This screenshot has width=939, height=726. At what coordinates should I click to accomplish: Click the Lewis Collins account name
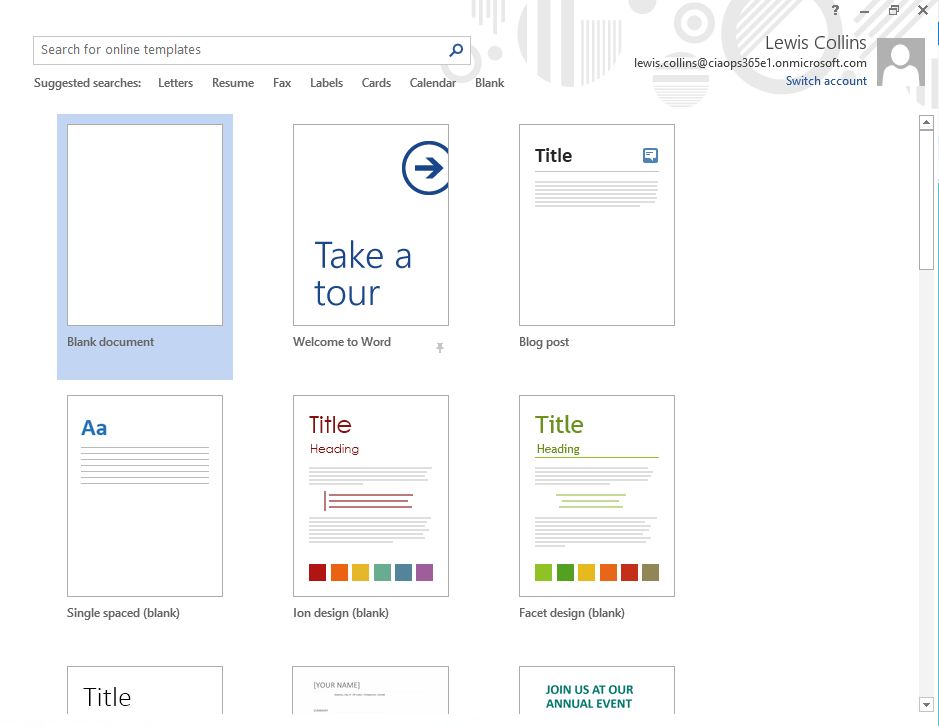click(x=816, y=43)
